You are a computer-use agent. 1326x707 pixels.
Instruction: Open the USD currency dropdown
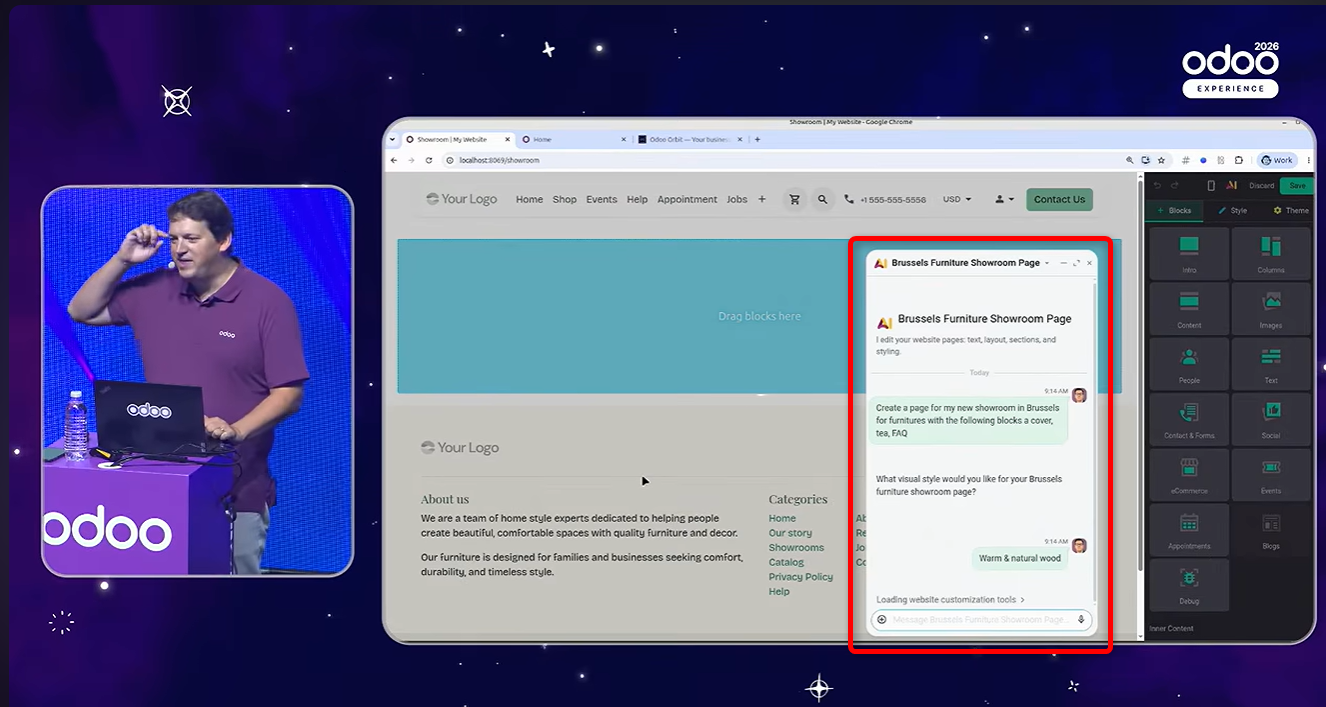[x=957, y=200]
